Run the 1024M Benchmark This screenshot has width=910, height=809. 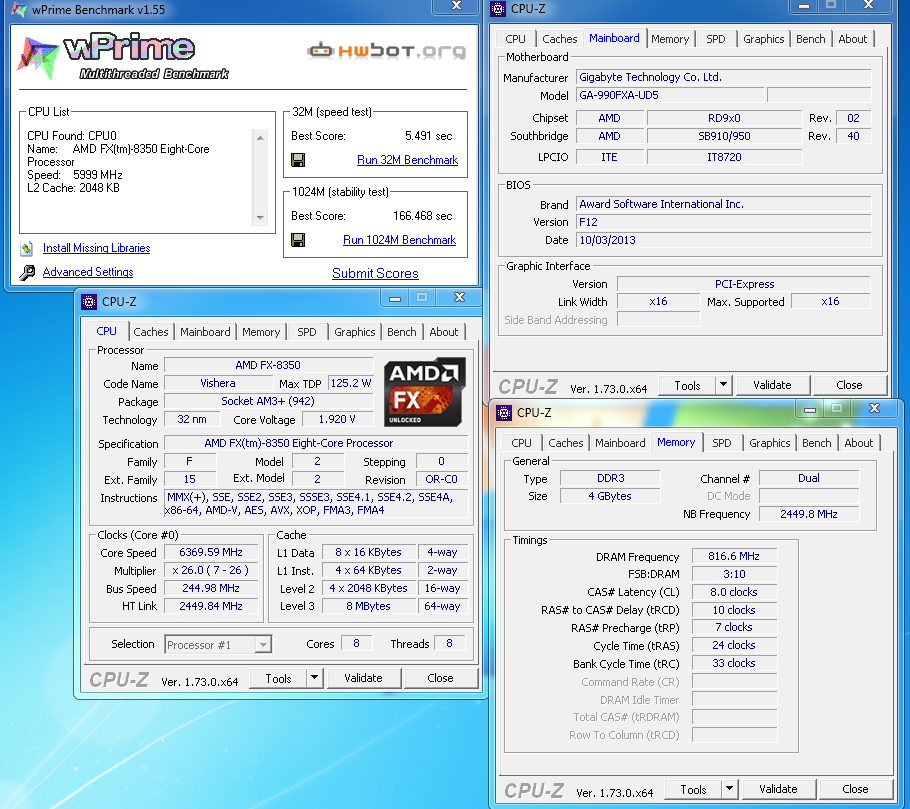[399, 240]
